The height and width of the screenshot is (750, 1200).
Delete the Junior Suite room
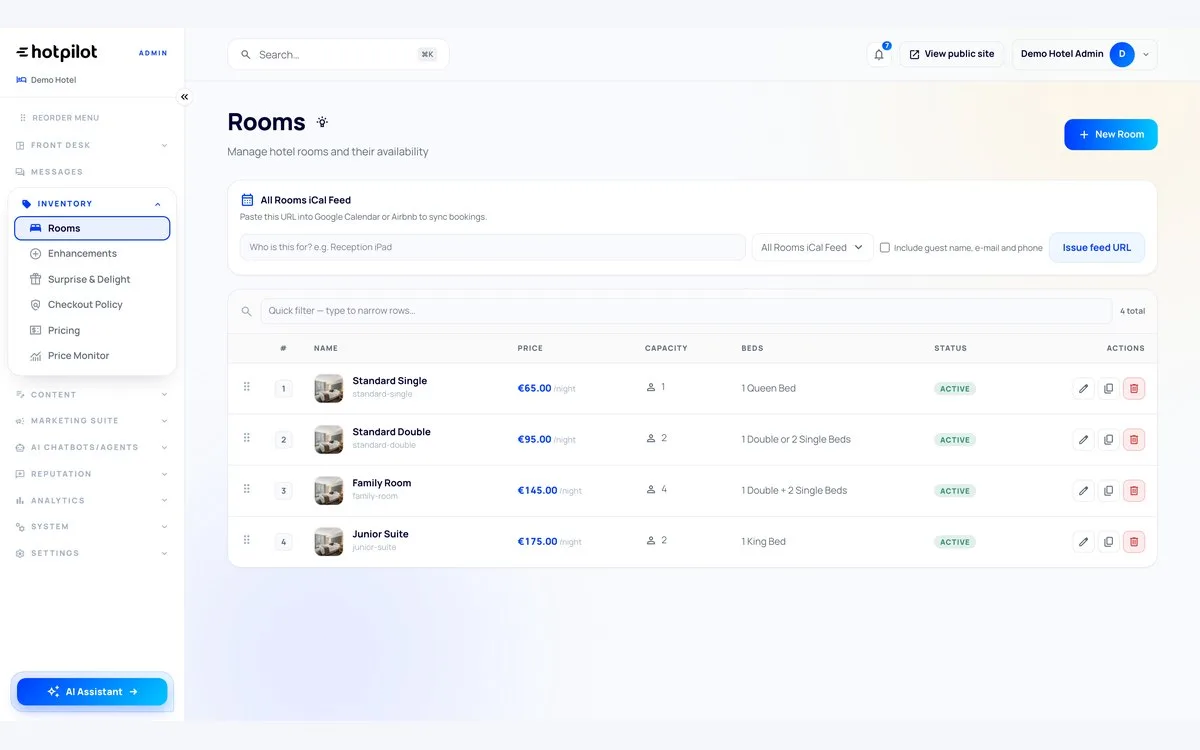click(1134, 541)
